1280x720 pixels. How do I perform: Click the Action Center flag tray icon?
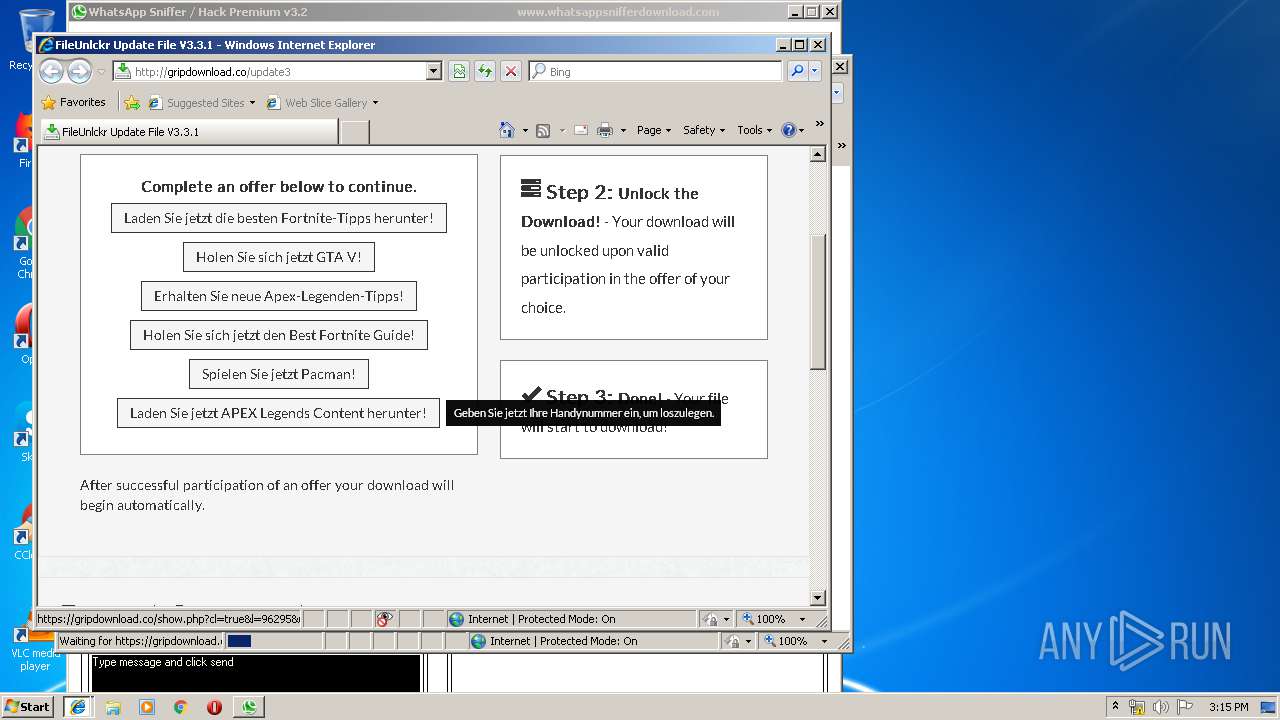coord(1185,706)
